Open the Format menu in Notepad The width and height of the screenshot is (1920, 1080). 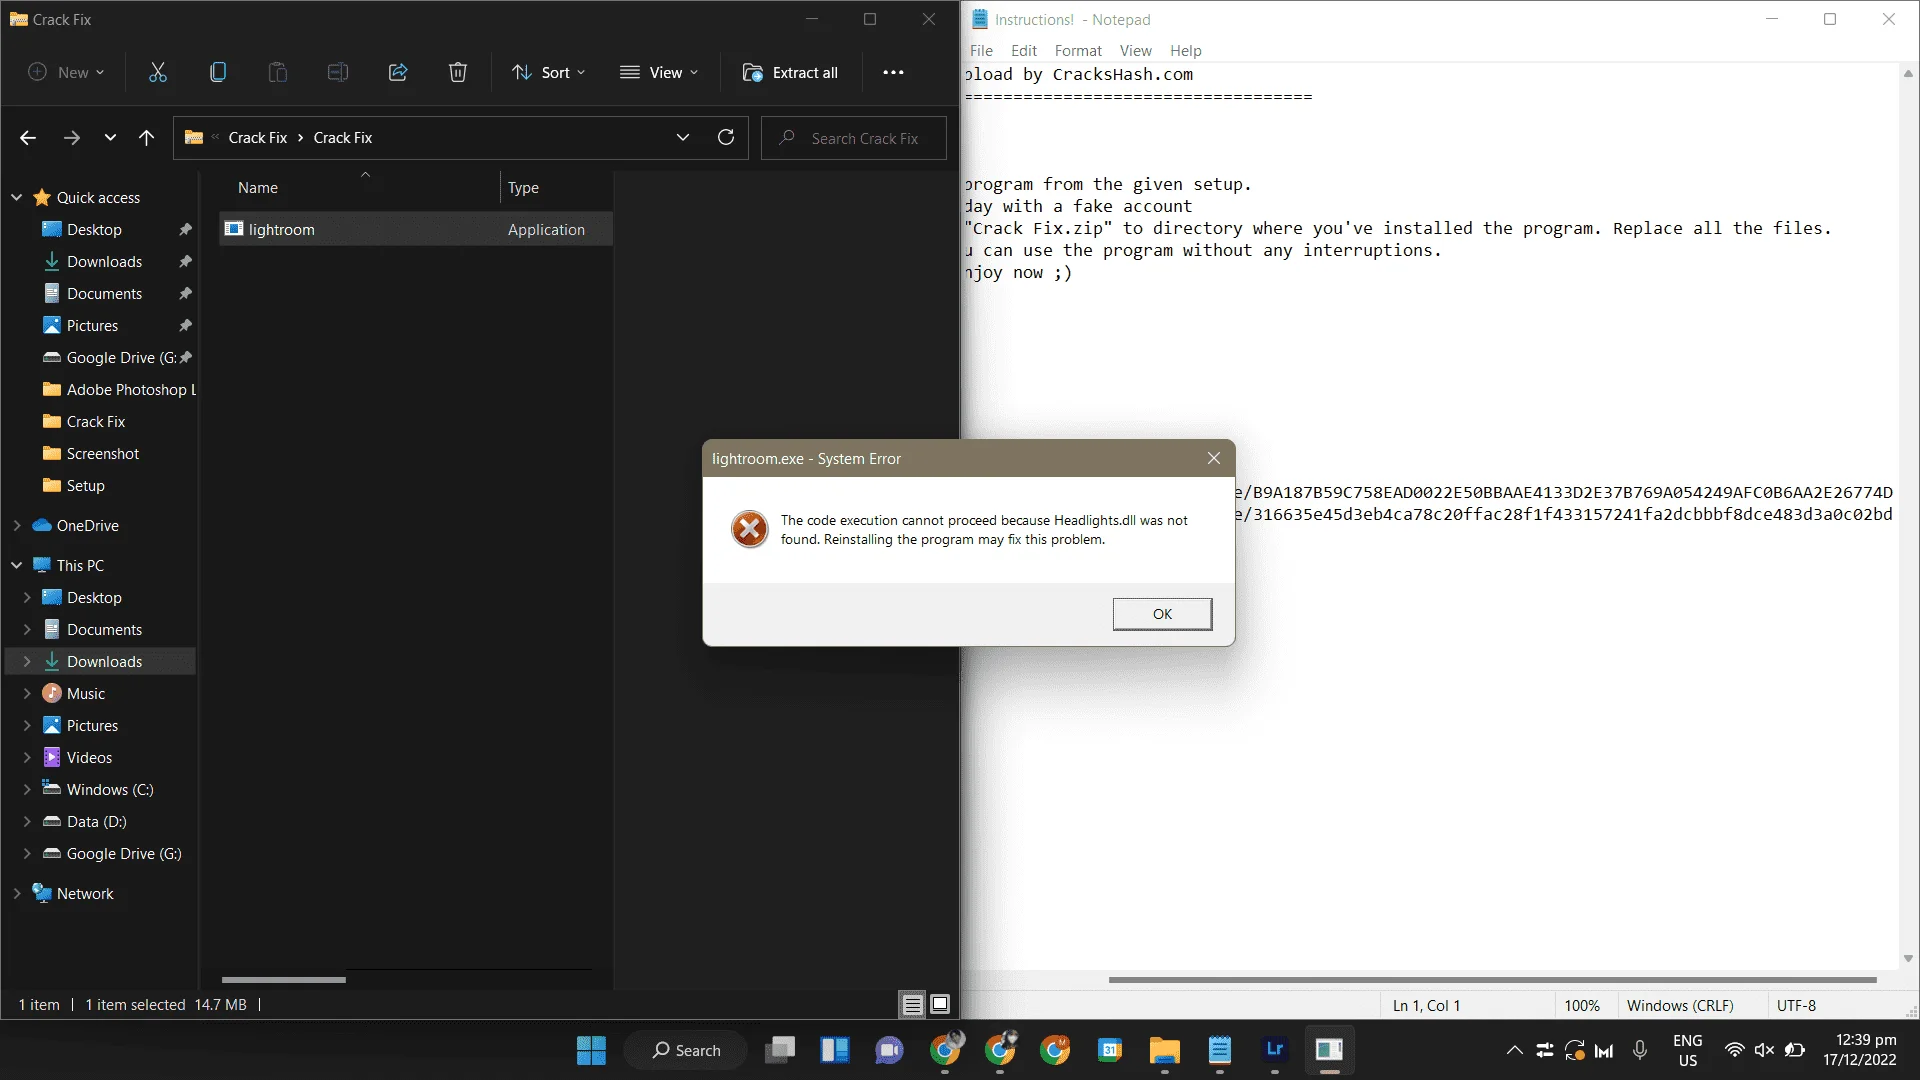point(1078,50)
